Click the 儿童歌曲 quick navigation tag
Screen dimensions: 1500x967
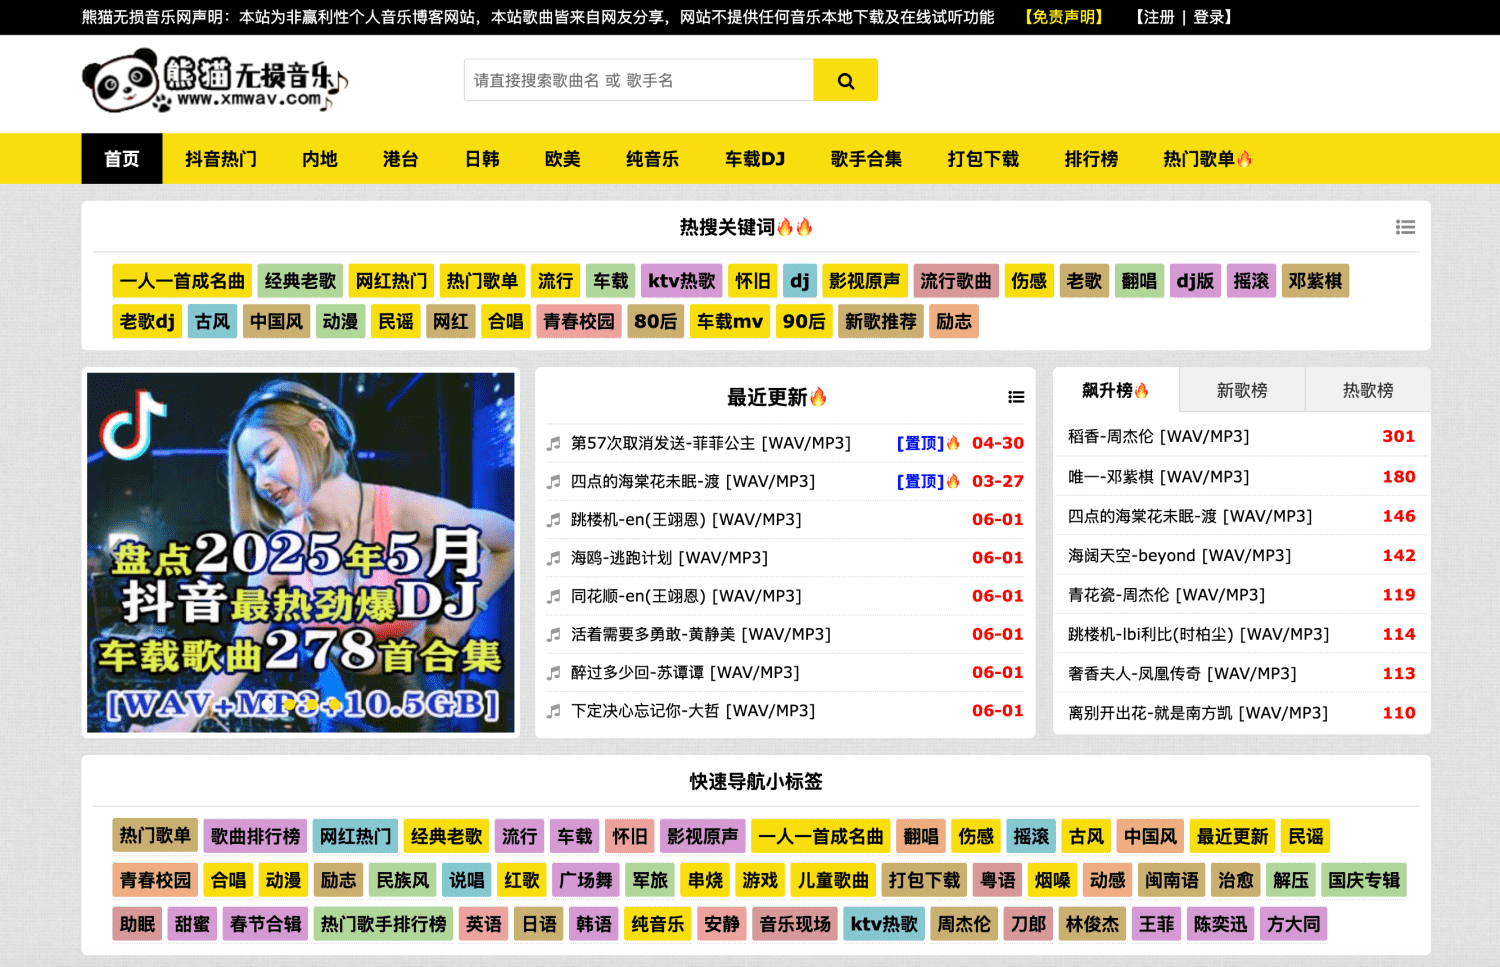point(833,880)
